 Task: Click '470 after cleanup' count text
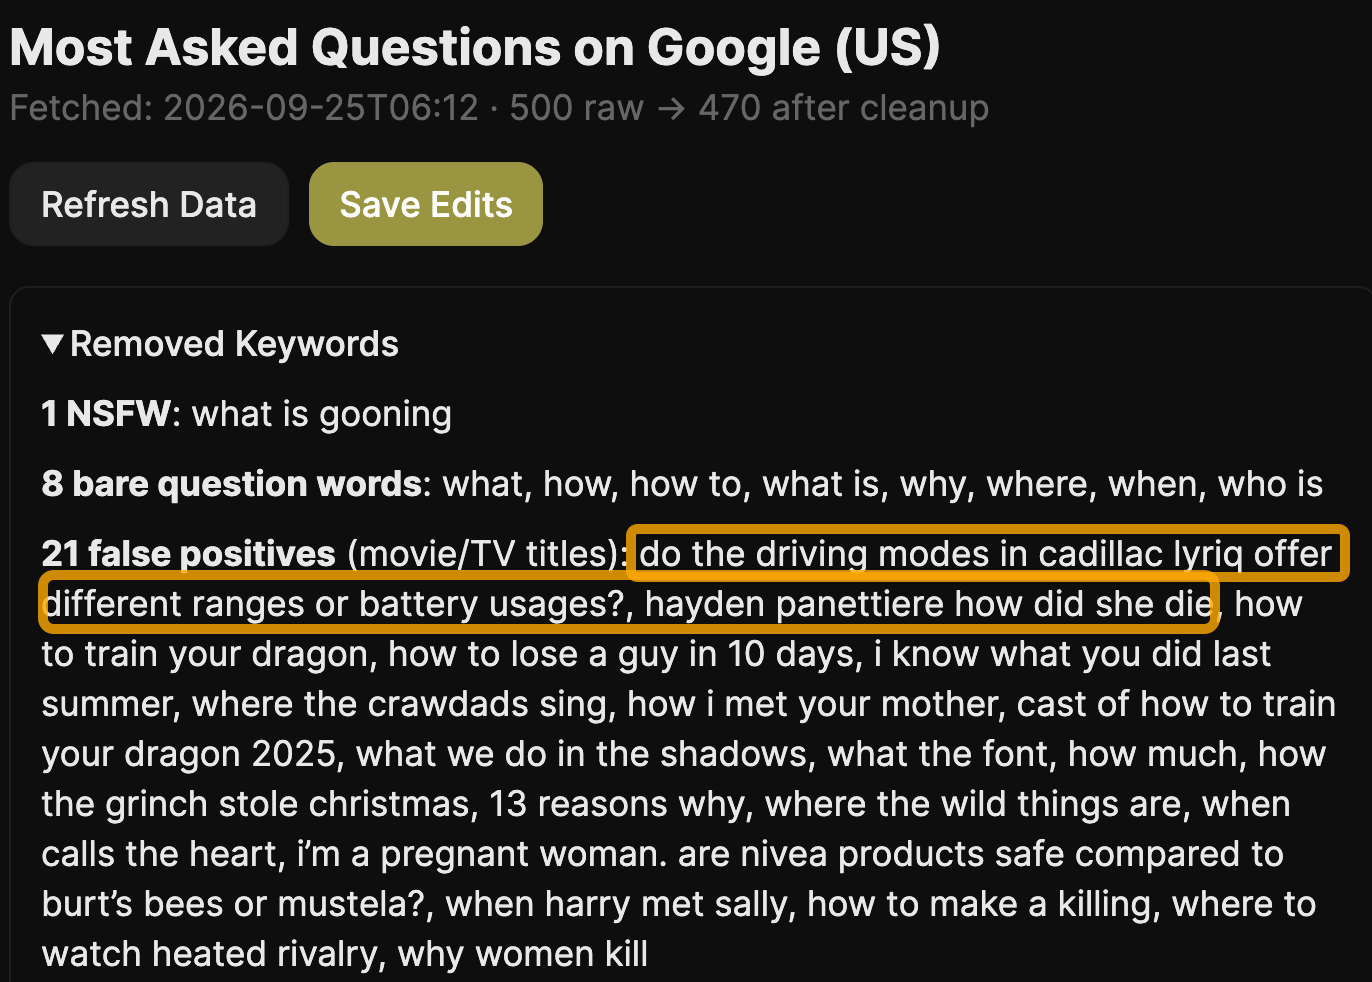[844, 108]
